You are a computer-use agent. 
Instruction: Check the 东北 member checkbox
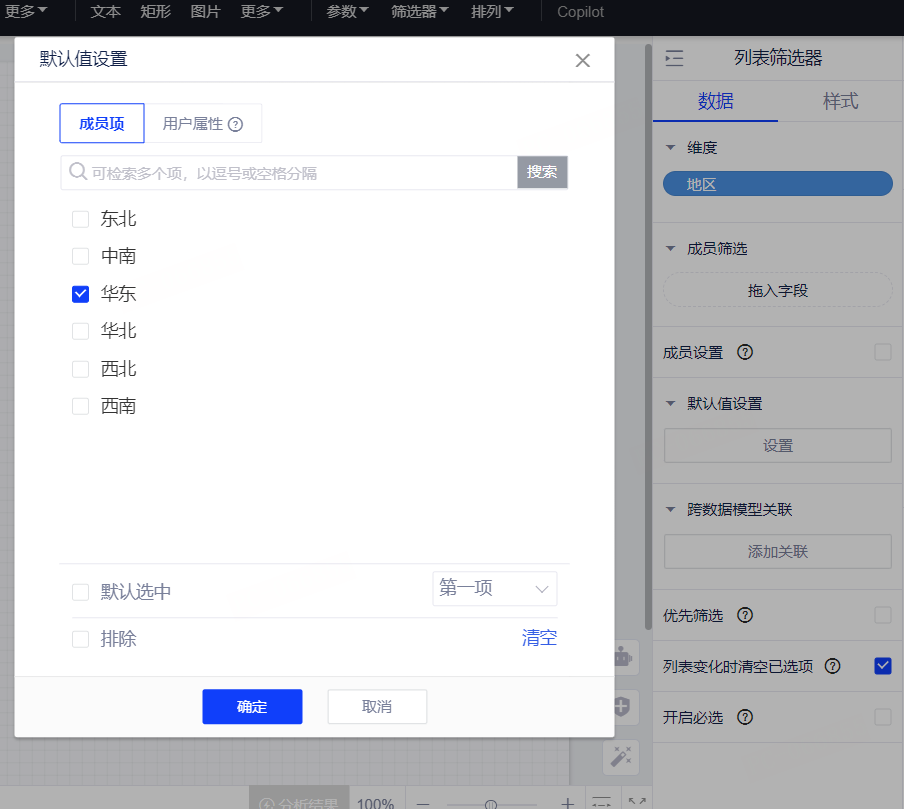(81, 219)
